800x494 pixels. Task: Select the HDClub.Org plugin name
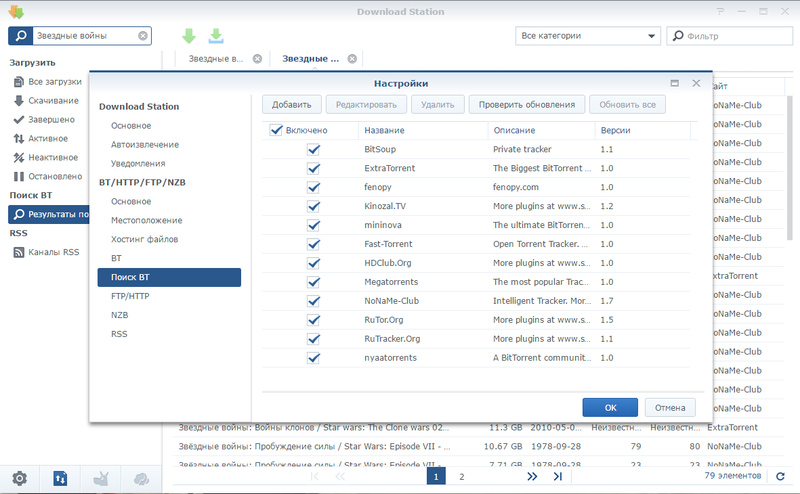point(388,263)
